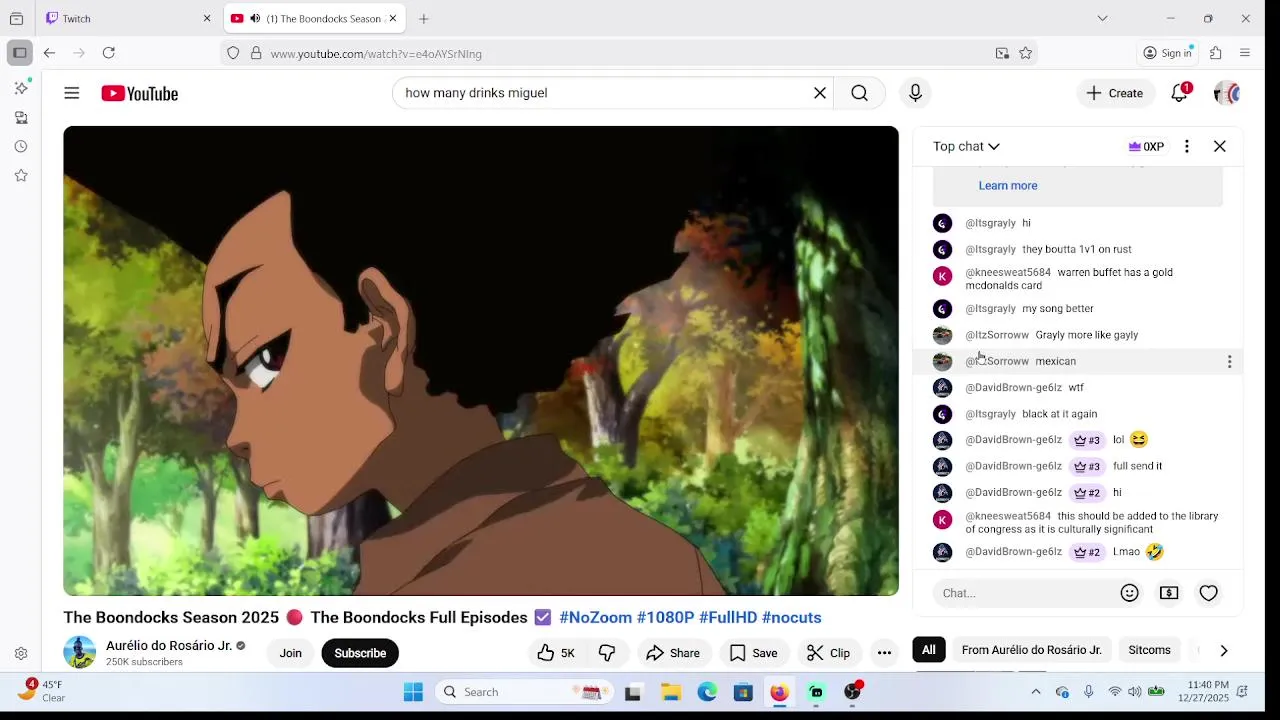Bookmark this page with star
The width and height of the screenshot is (1280, 720).
tap(1025, 53)
